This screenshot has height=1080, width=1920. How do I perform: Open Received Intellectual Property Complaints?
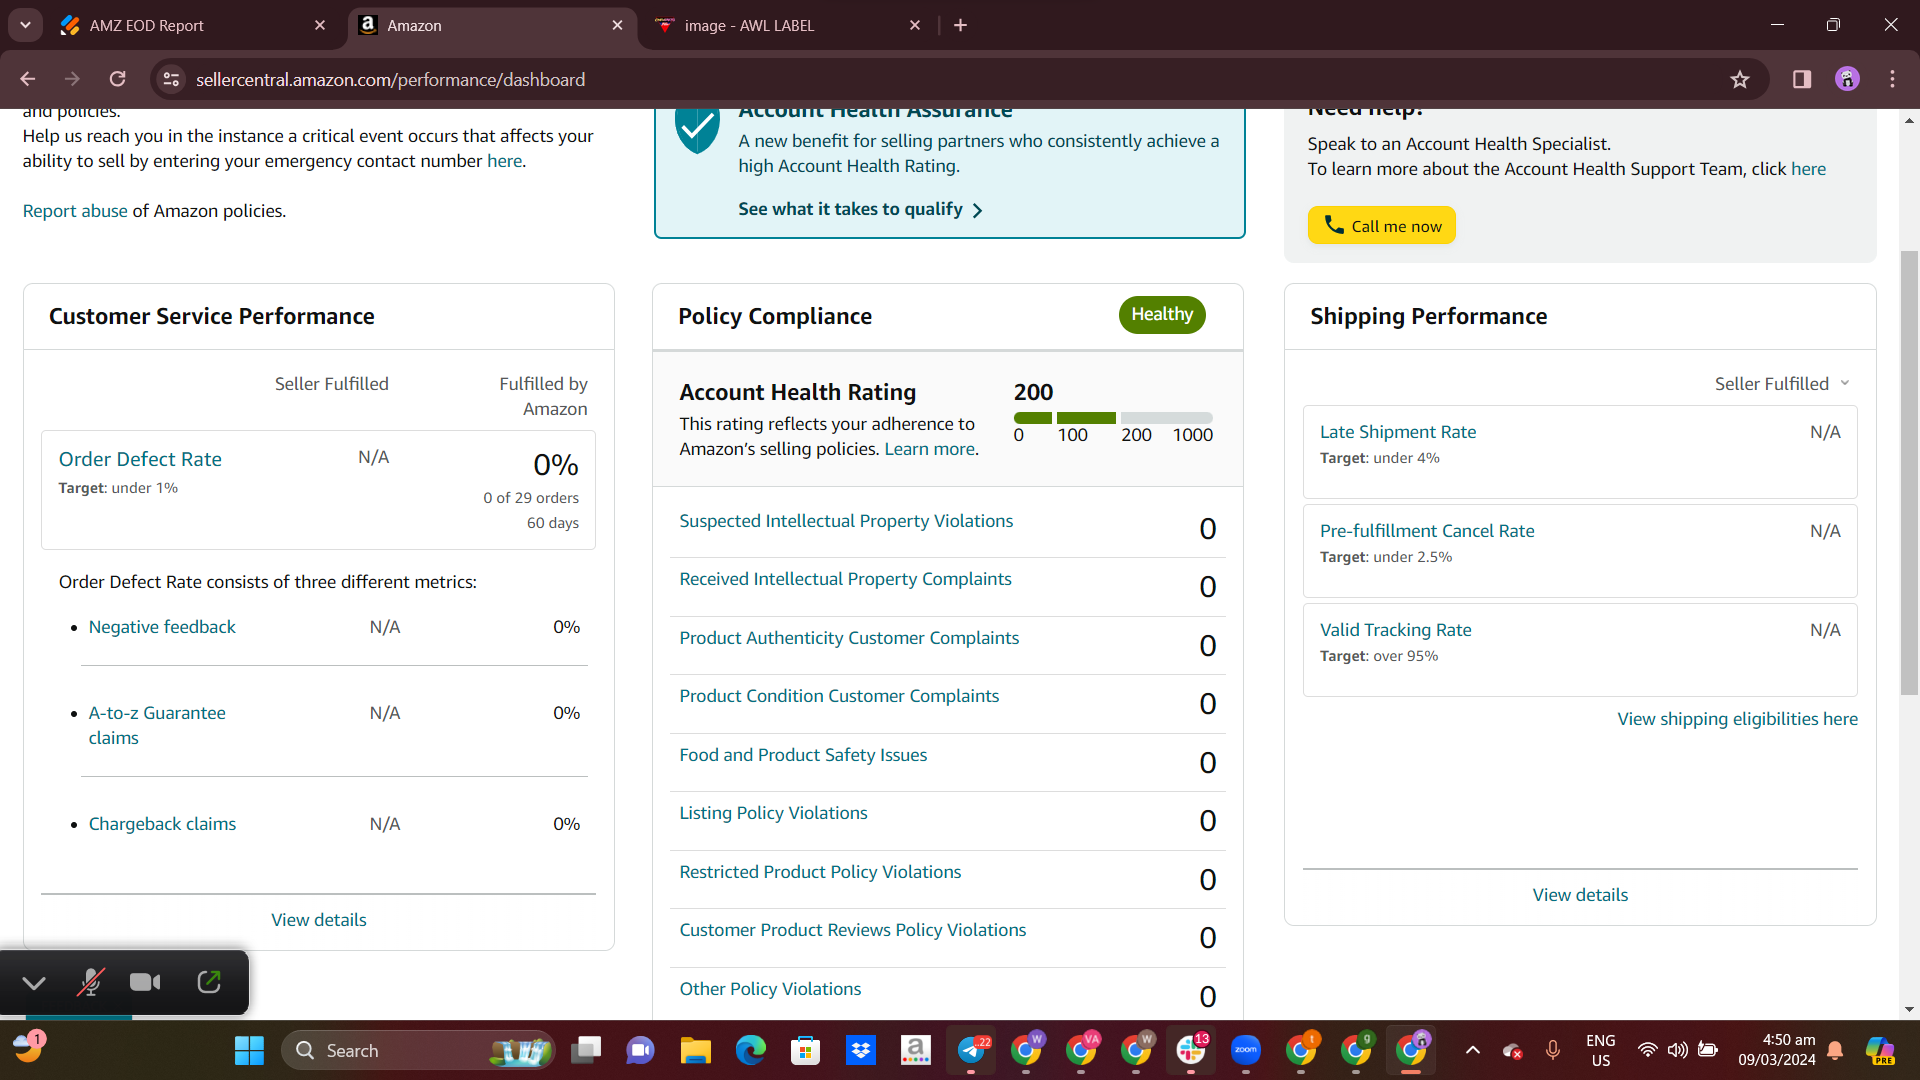(845, 579)
